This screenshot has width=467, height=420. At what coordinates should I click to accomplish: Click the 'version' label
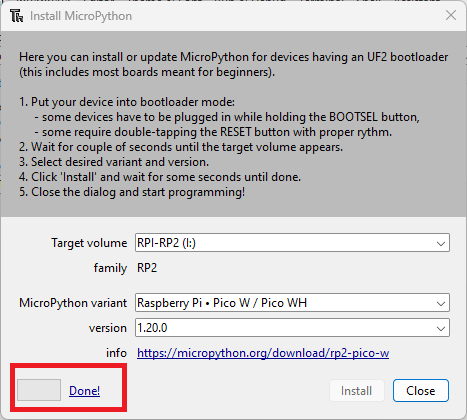click(x=108, y=328)
